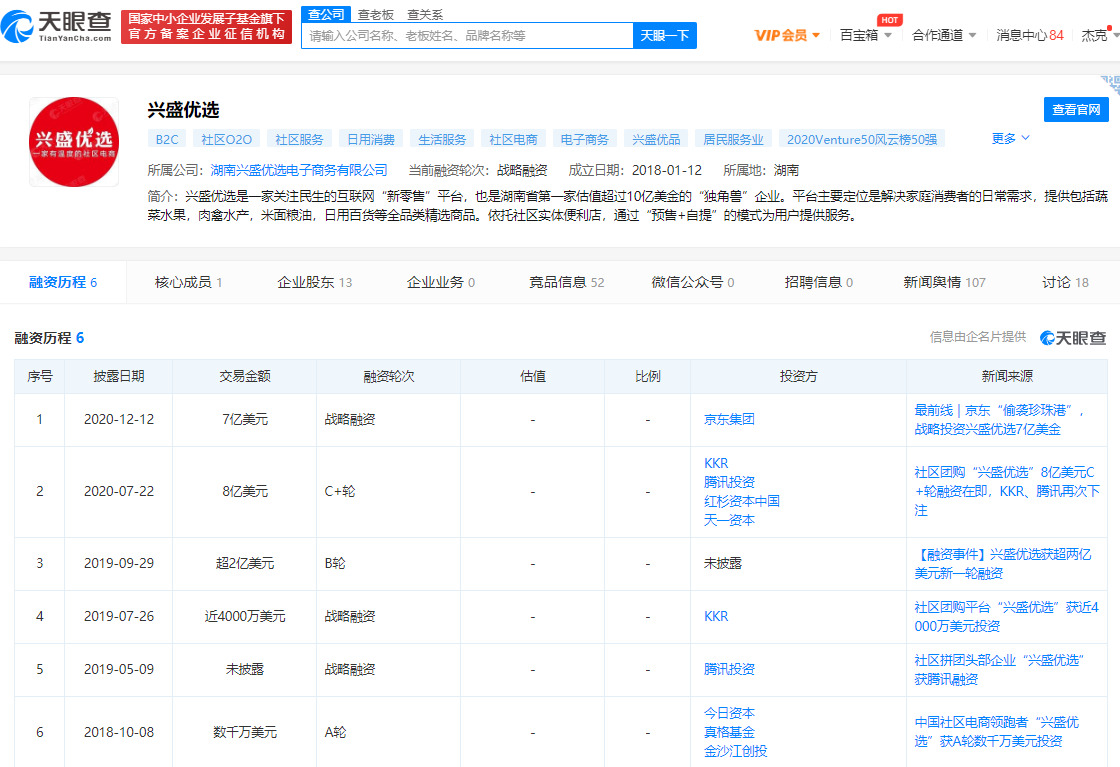The height and width of the screenshot is (767, 1120).
Task: Click the 交易金额 column header
Action: point(244,376)
